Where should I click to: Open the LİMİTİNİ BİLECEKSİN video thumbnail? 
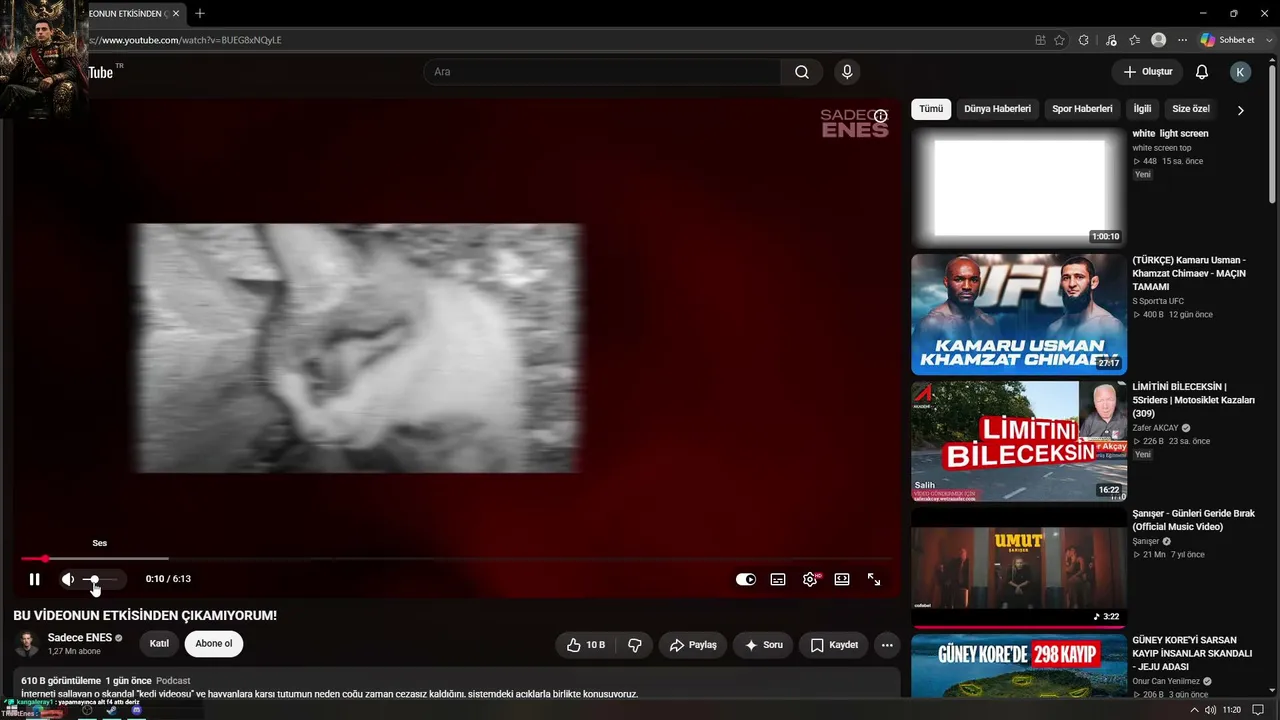click(1018, 441)
